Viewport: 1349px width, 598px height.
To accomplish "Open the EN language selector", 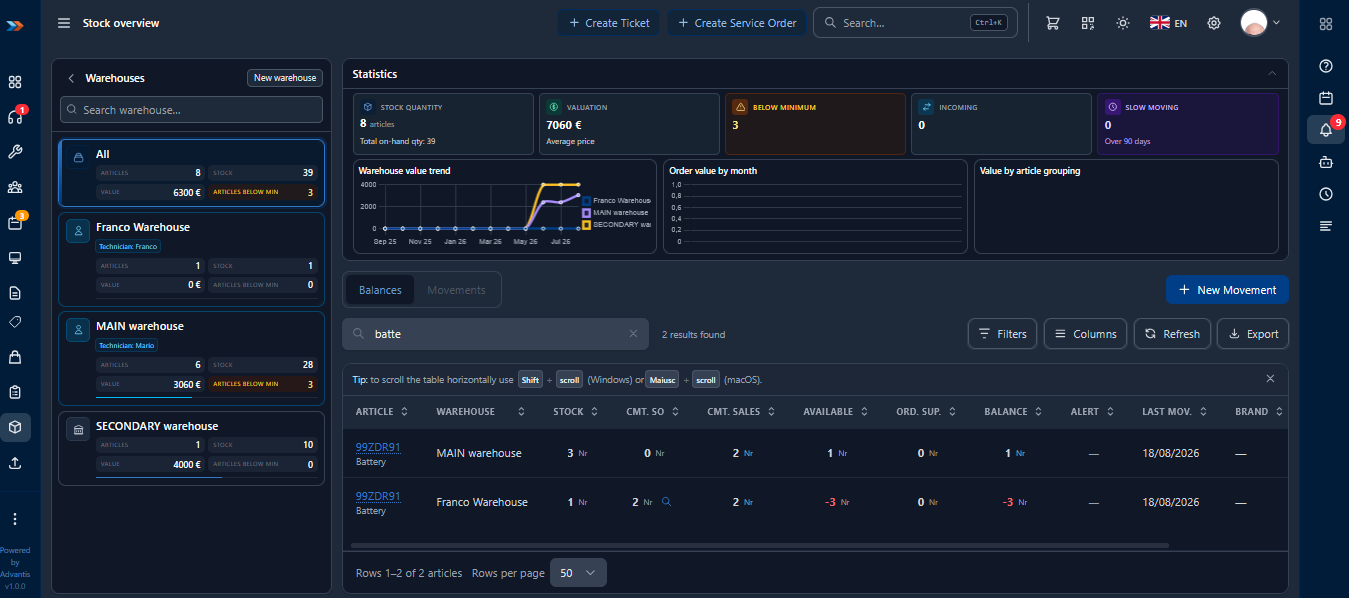I will pos(1168,23).
